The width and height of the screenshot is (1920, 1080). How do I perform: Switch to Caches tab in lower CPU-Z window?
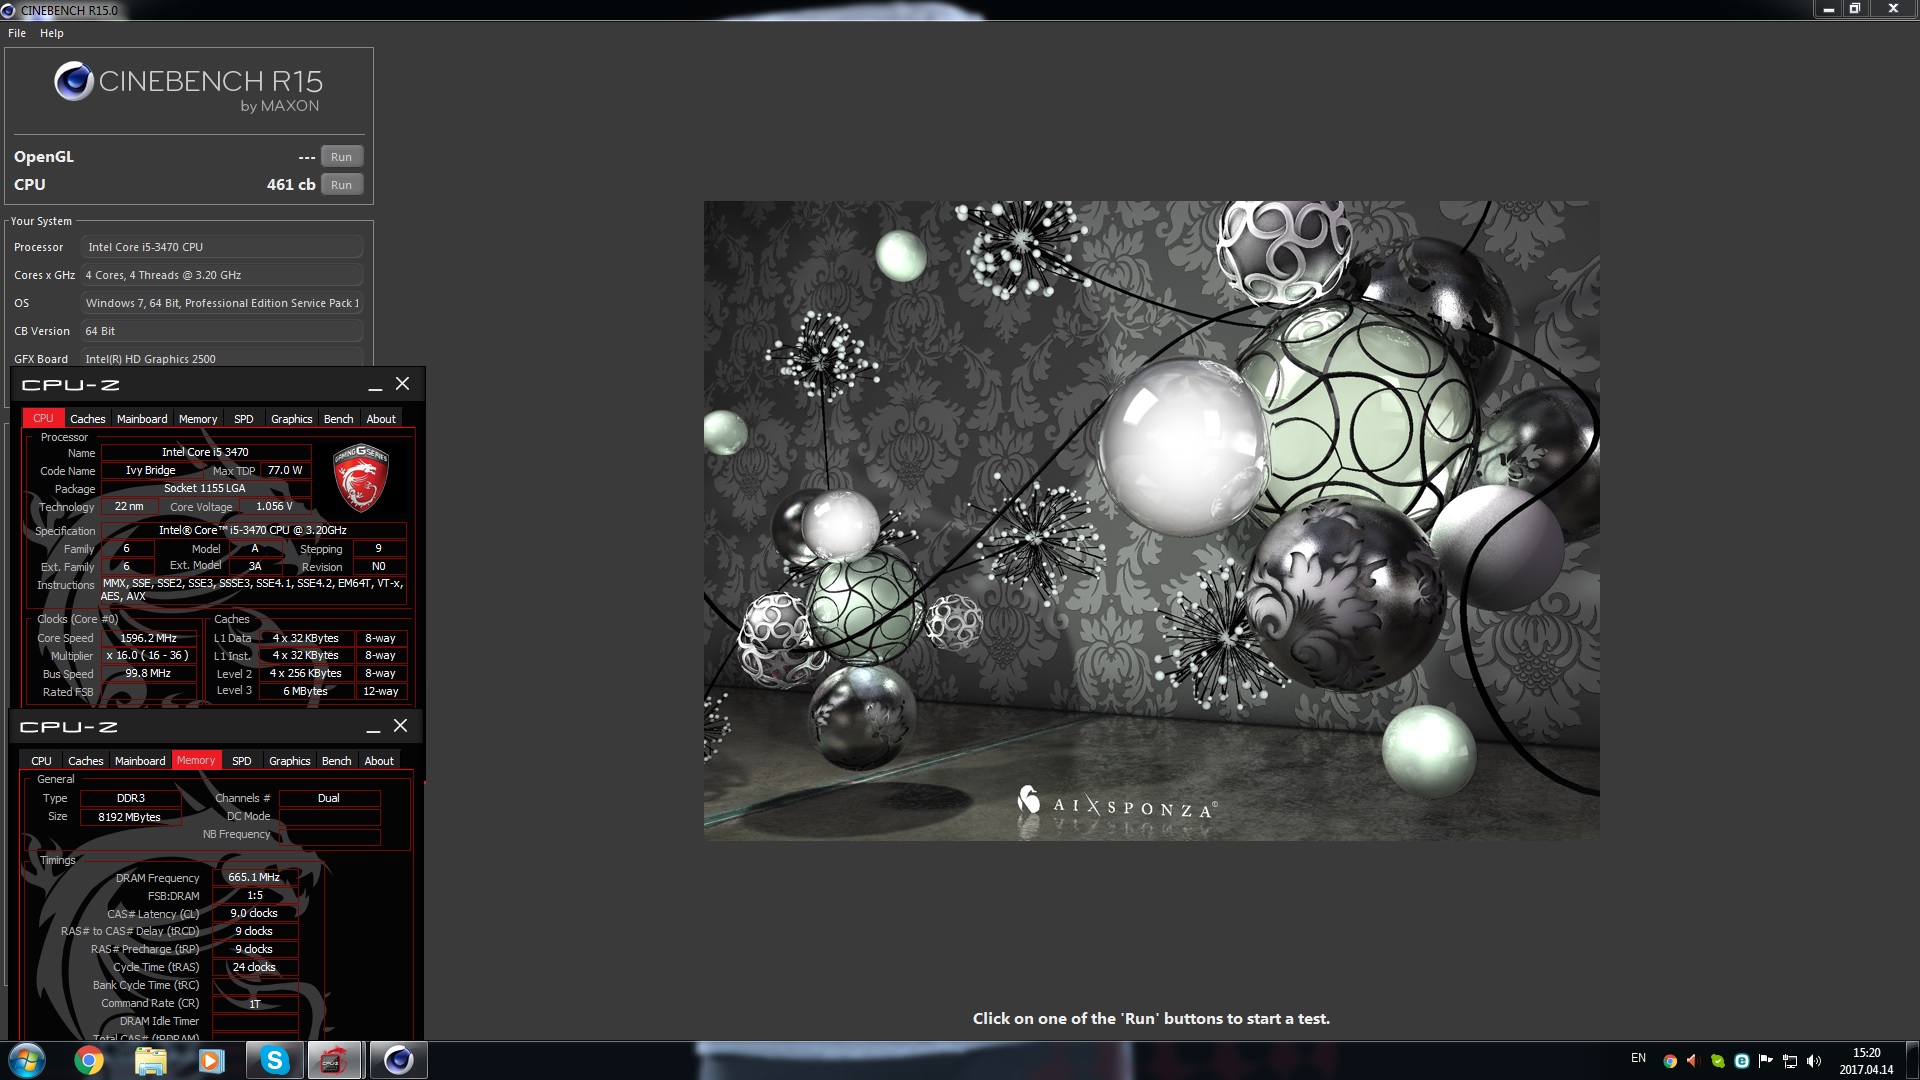[x=85, y=761]
